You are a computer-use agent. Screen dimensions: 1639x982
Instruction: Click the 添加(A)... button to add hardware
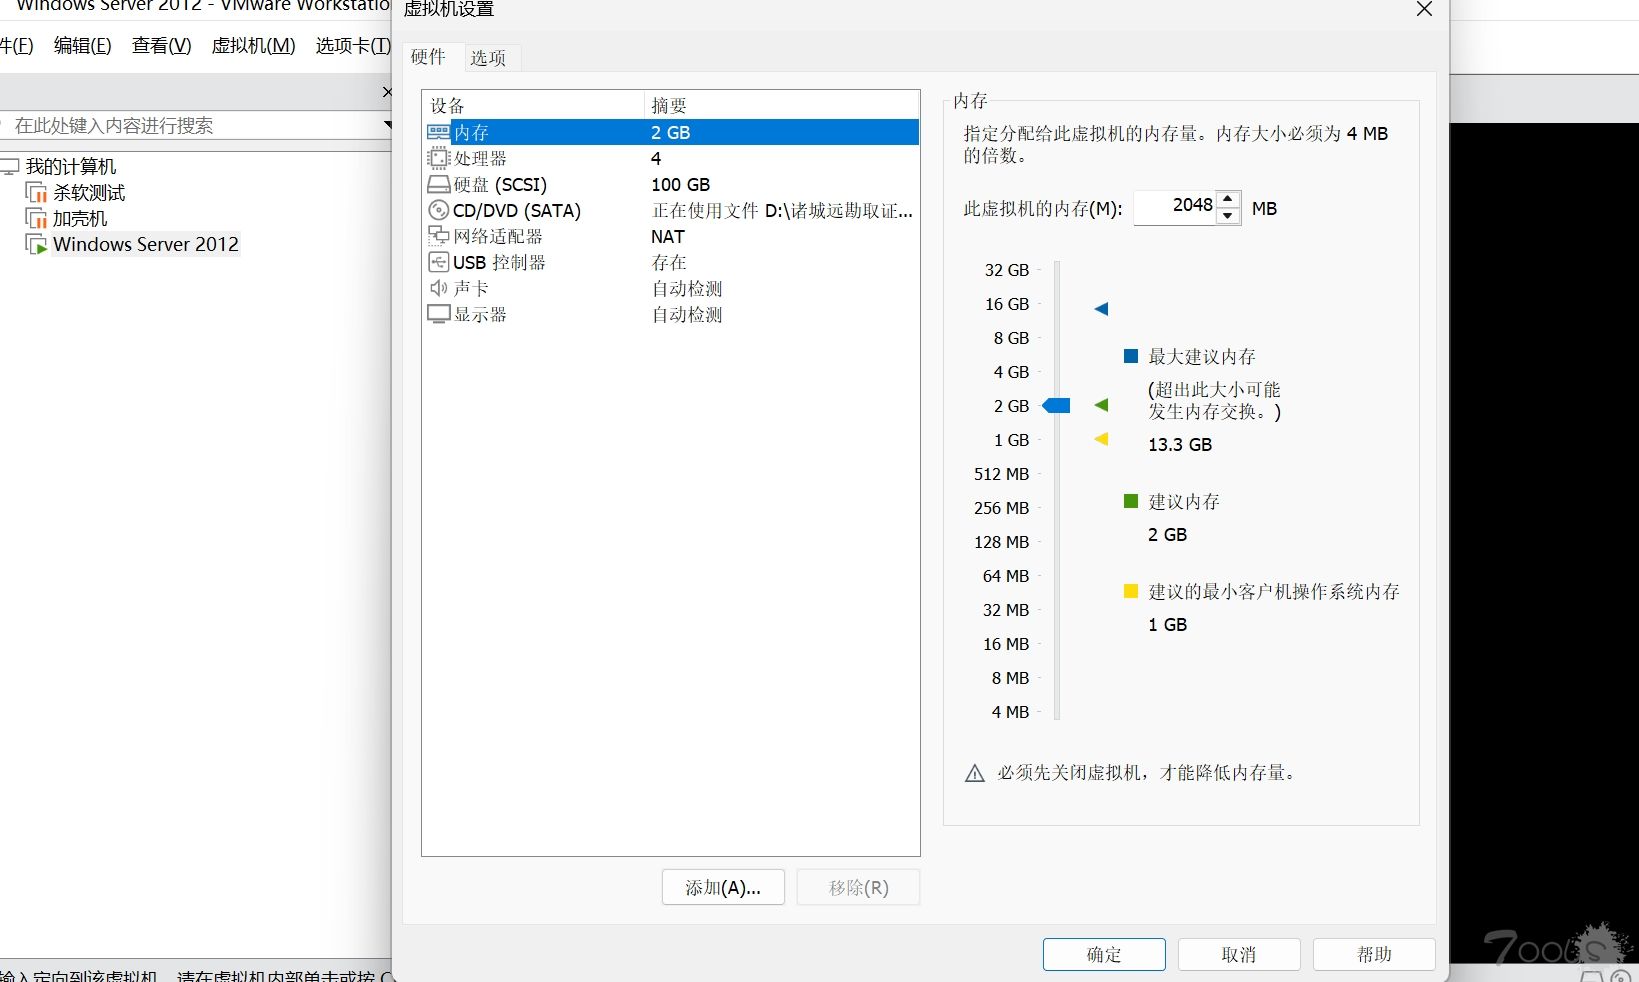pos(722,887)
